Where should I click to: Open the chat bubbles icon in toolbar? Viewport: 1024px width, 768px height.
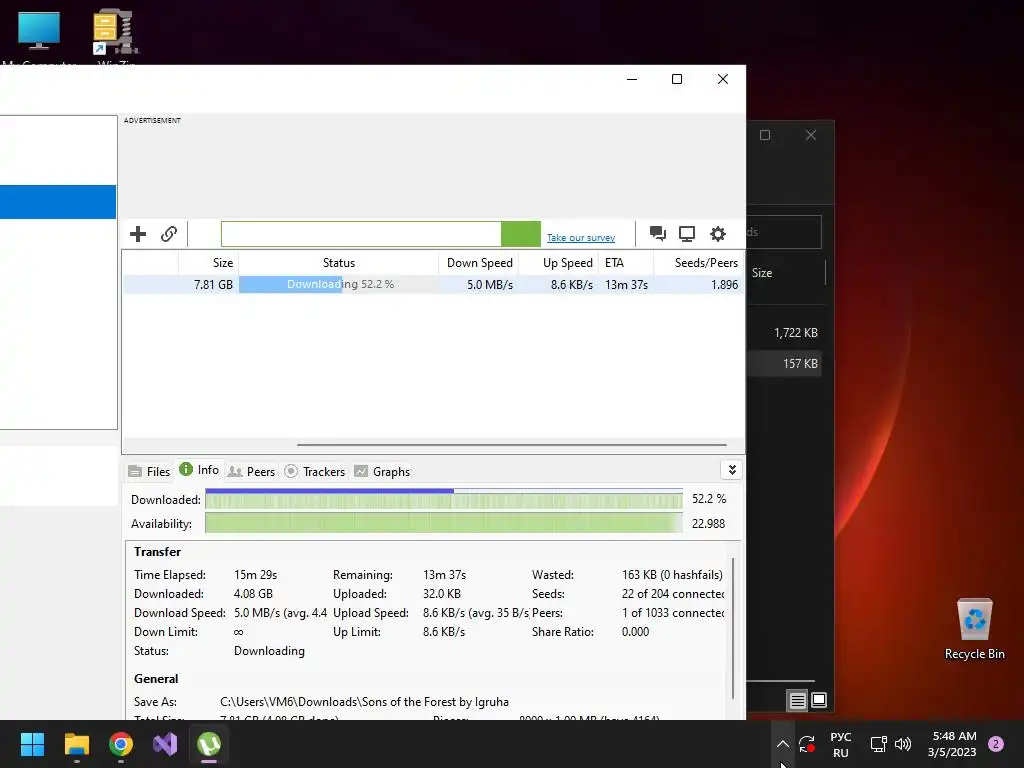[658, 234]
